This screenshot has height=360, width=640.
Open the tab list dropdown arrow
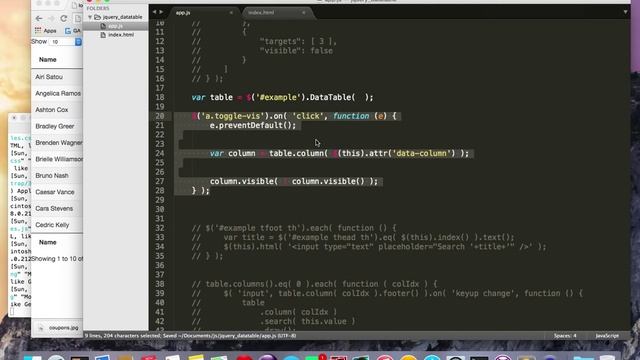pos(625,12)
